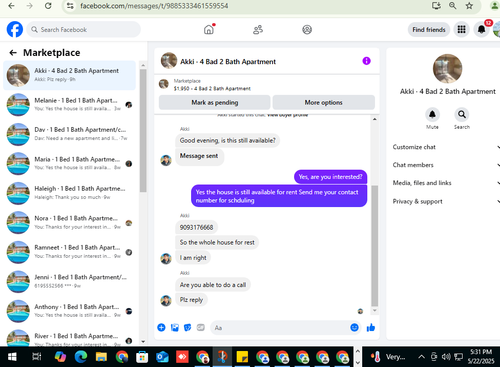Image resolution: width=500 pixels, height=367 pixels.
Task: Send a thumbs-up like
Action: pyautogui.click(x=371, y=328)
